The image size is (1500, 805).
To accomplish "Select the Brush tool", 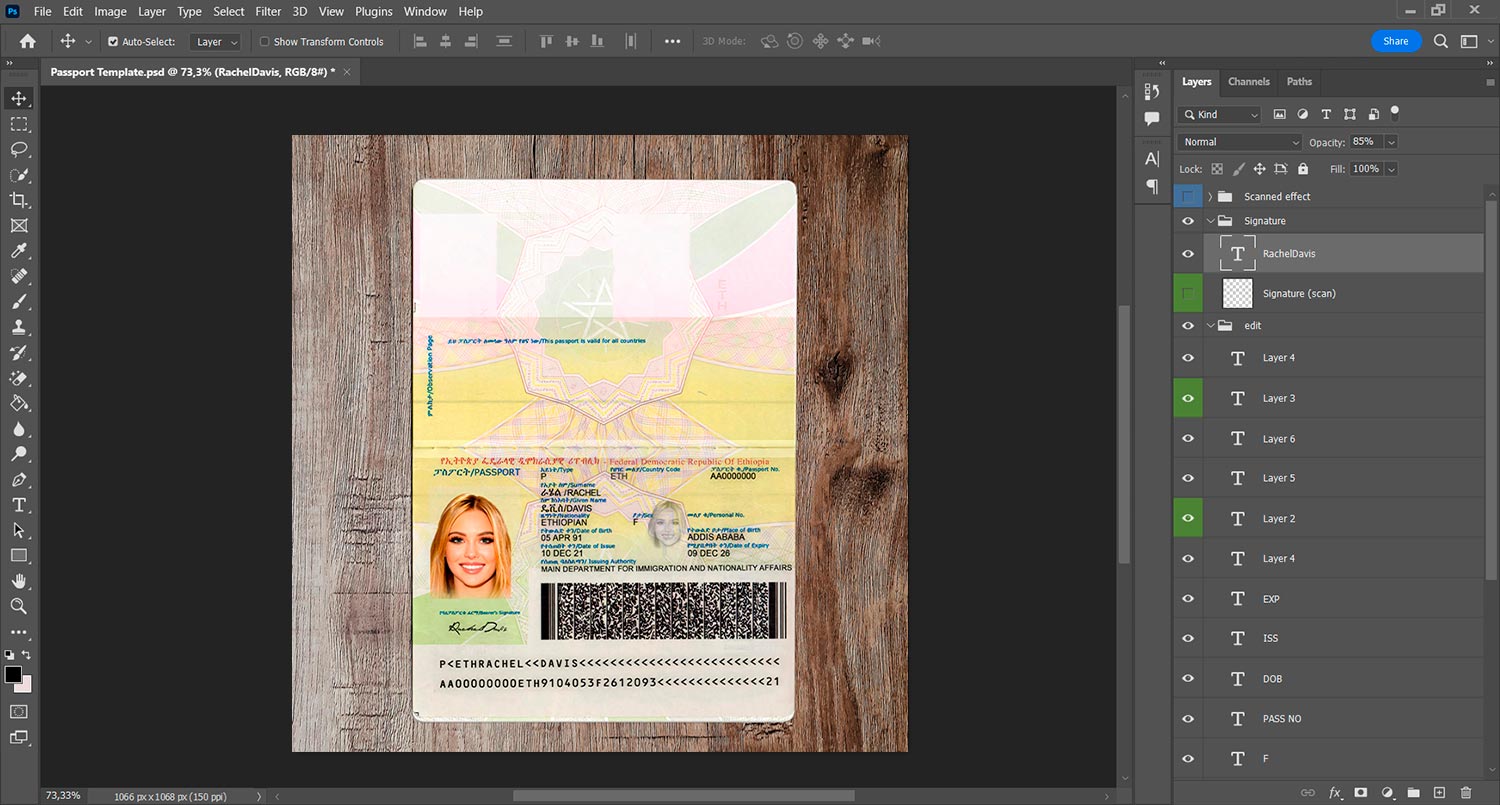I will pos(19,301).
